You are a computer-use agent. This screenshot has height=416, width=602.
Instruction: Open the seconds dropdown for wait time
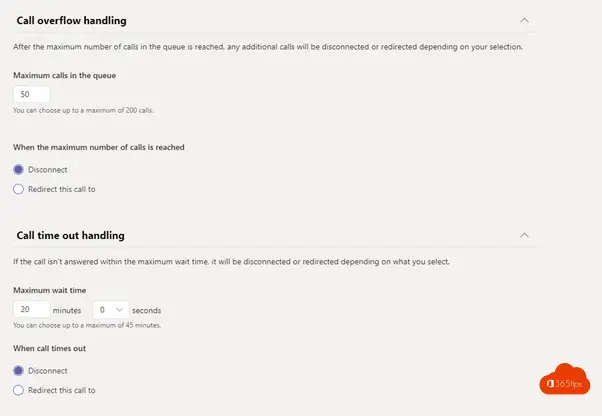[x=111, y=309]
